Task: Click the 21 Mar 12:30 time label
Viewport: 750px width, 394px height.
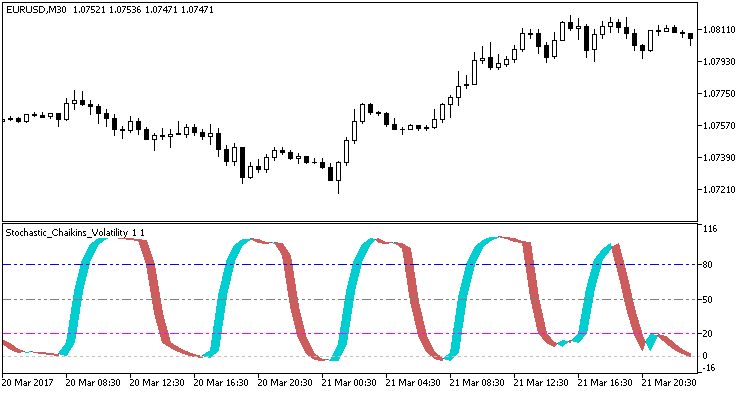Action: [541, 383]
